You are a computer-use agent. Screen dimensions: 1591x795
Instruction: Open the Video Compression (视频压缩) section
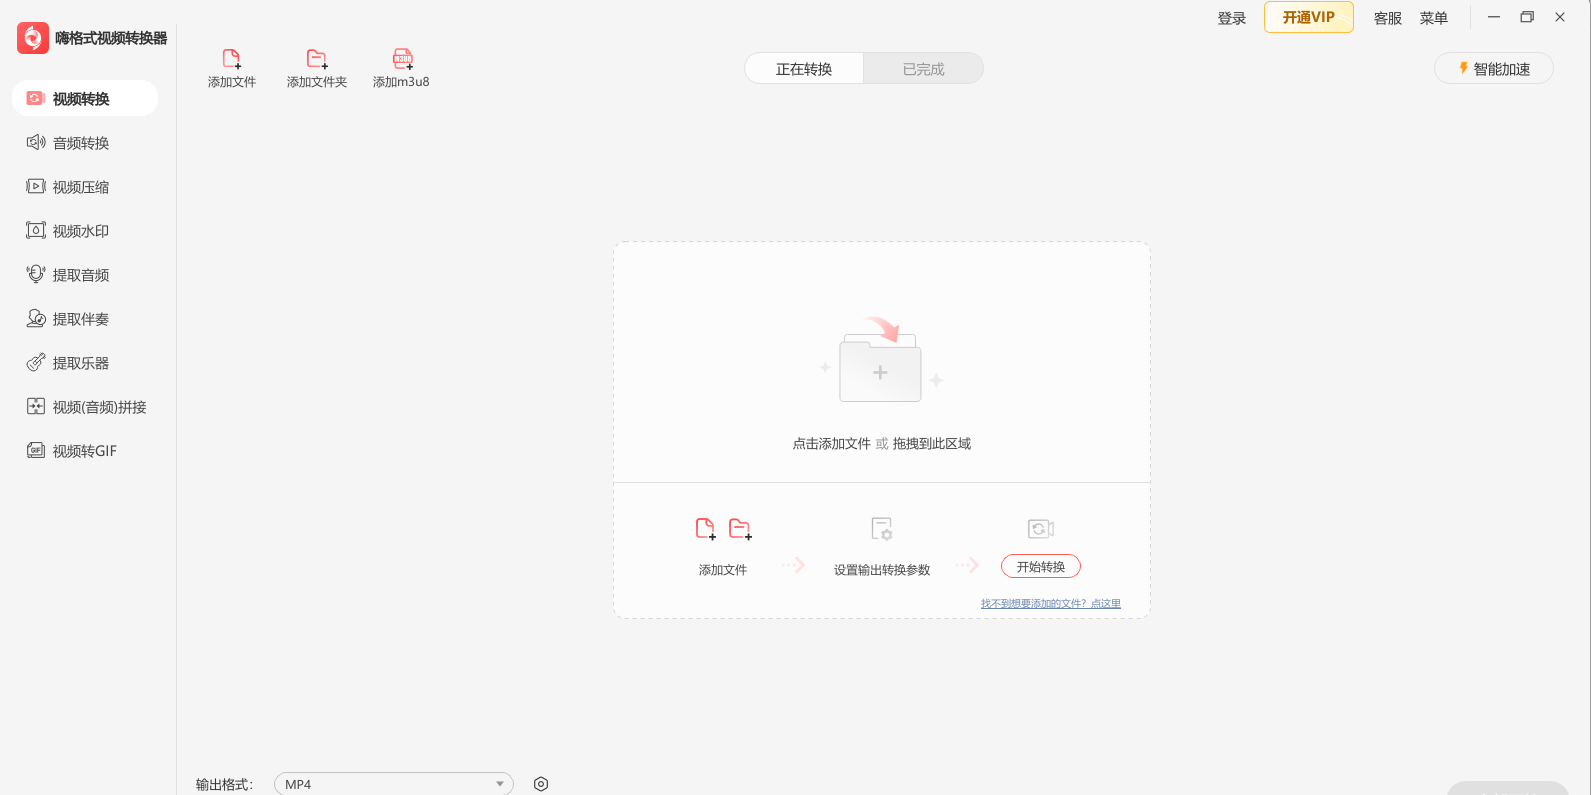click(81, 187)
